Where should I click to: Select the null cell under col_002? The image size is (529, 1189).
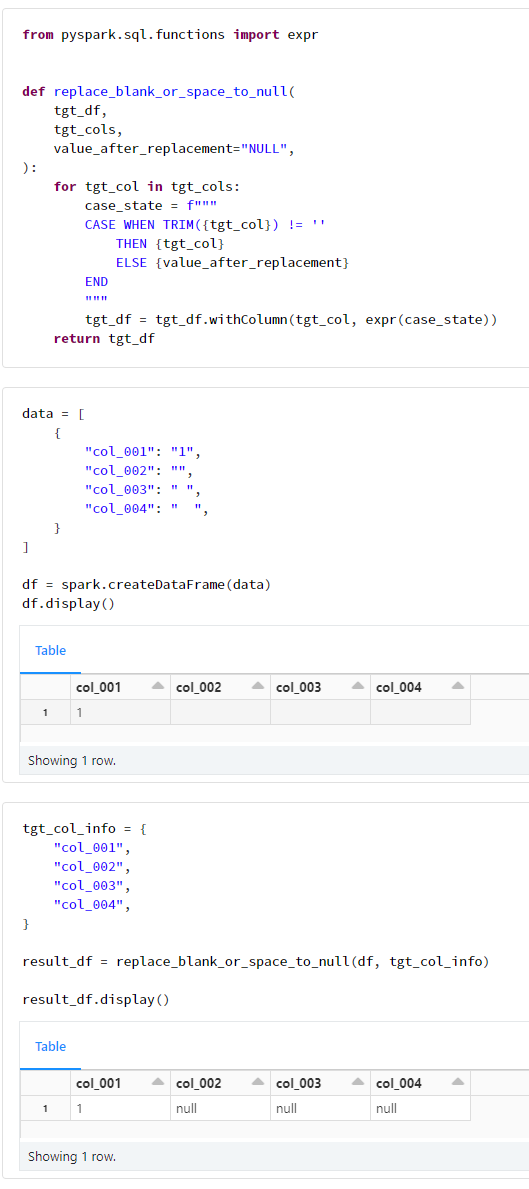[x=221, y=1109]
